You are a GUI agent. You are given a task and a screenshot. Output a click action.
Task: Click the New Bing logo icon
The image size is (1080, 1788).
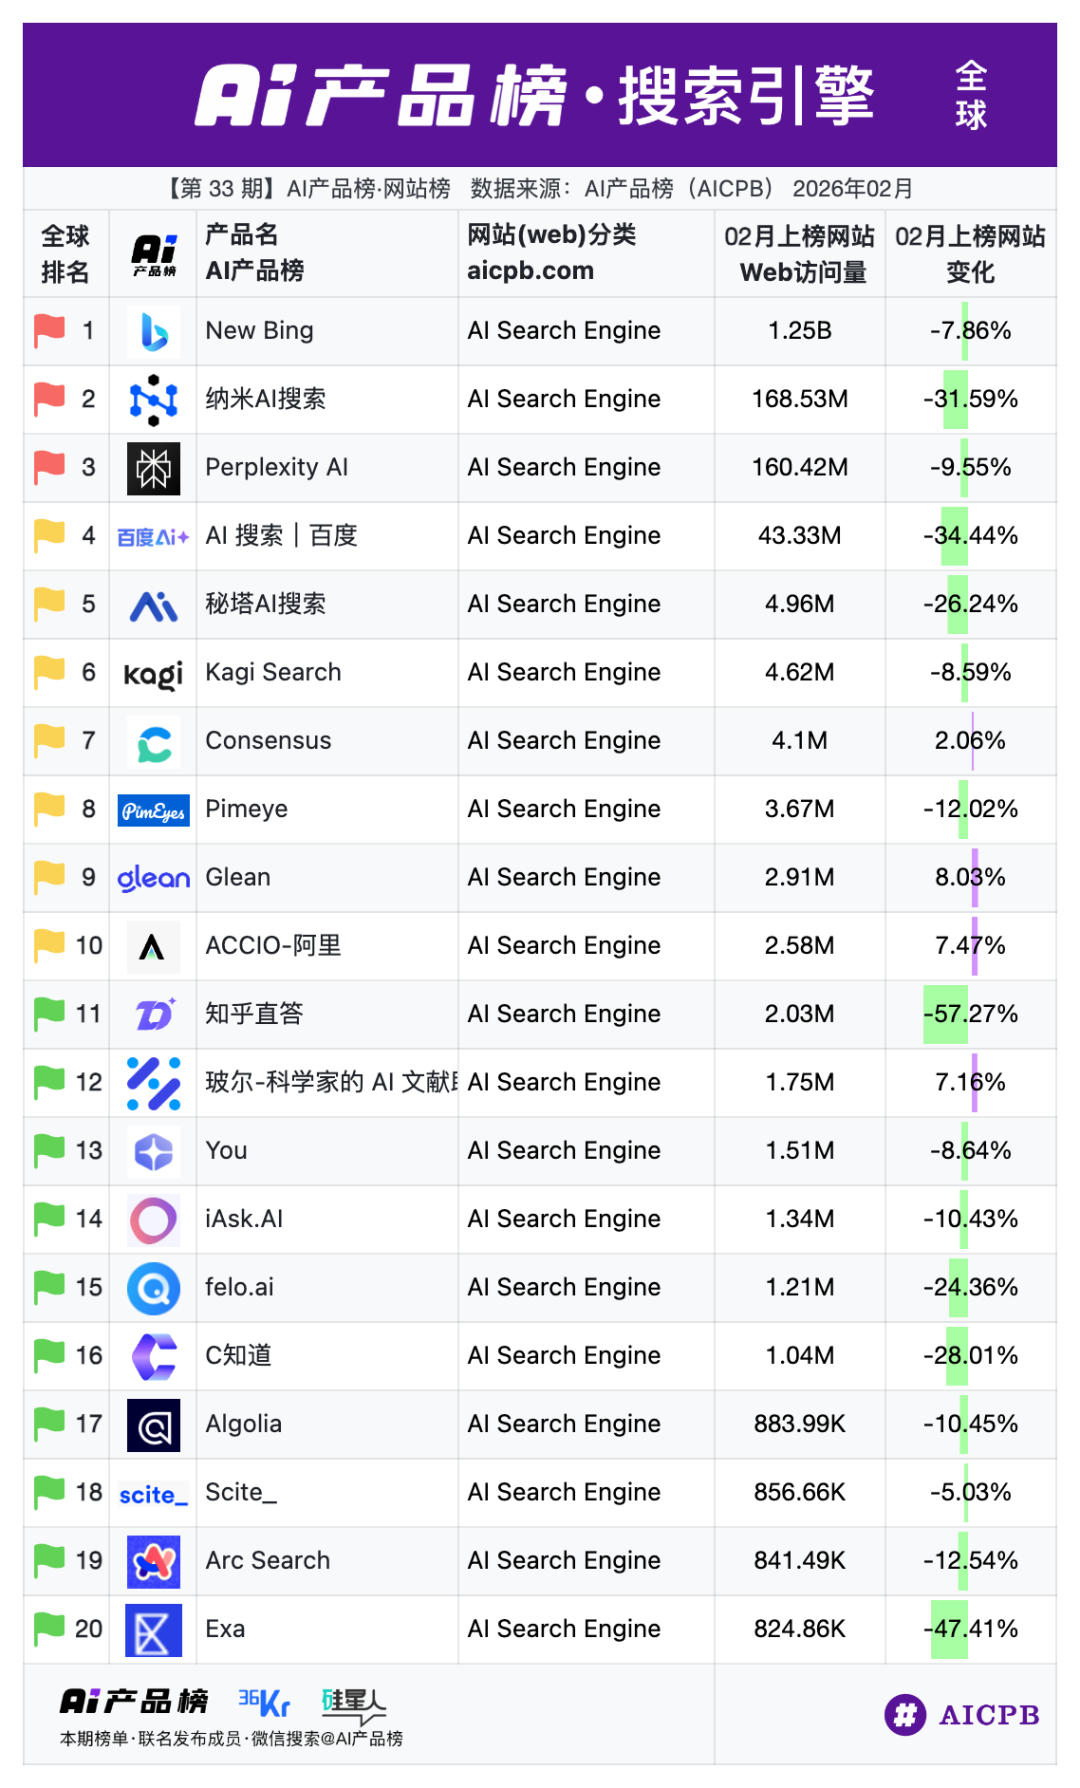click(154, 332)
